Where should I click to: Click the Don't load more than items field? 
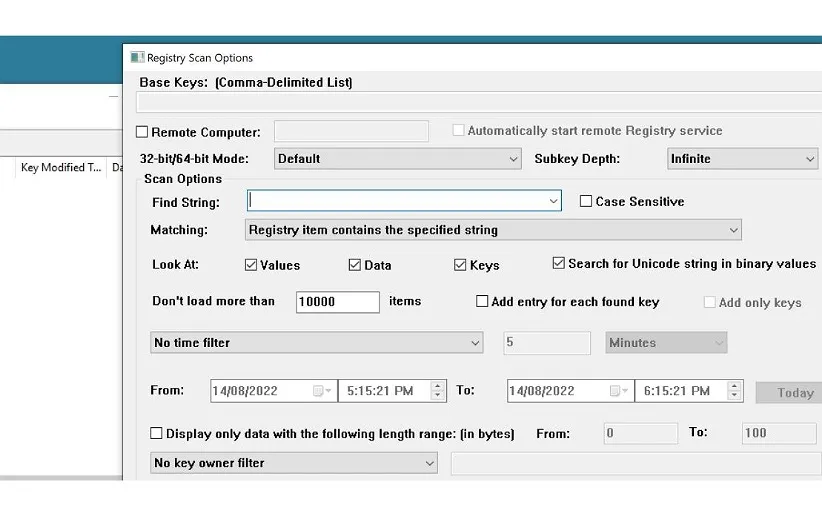(x=337, y=302)
